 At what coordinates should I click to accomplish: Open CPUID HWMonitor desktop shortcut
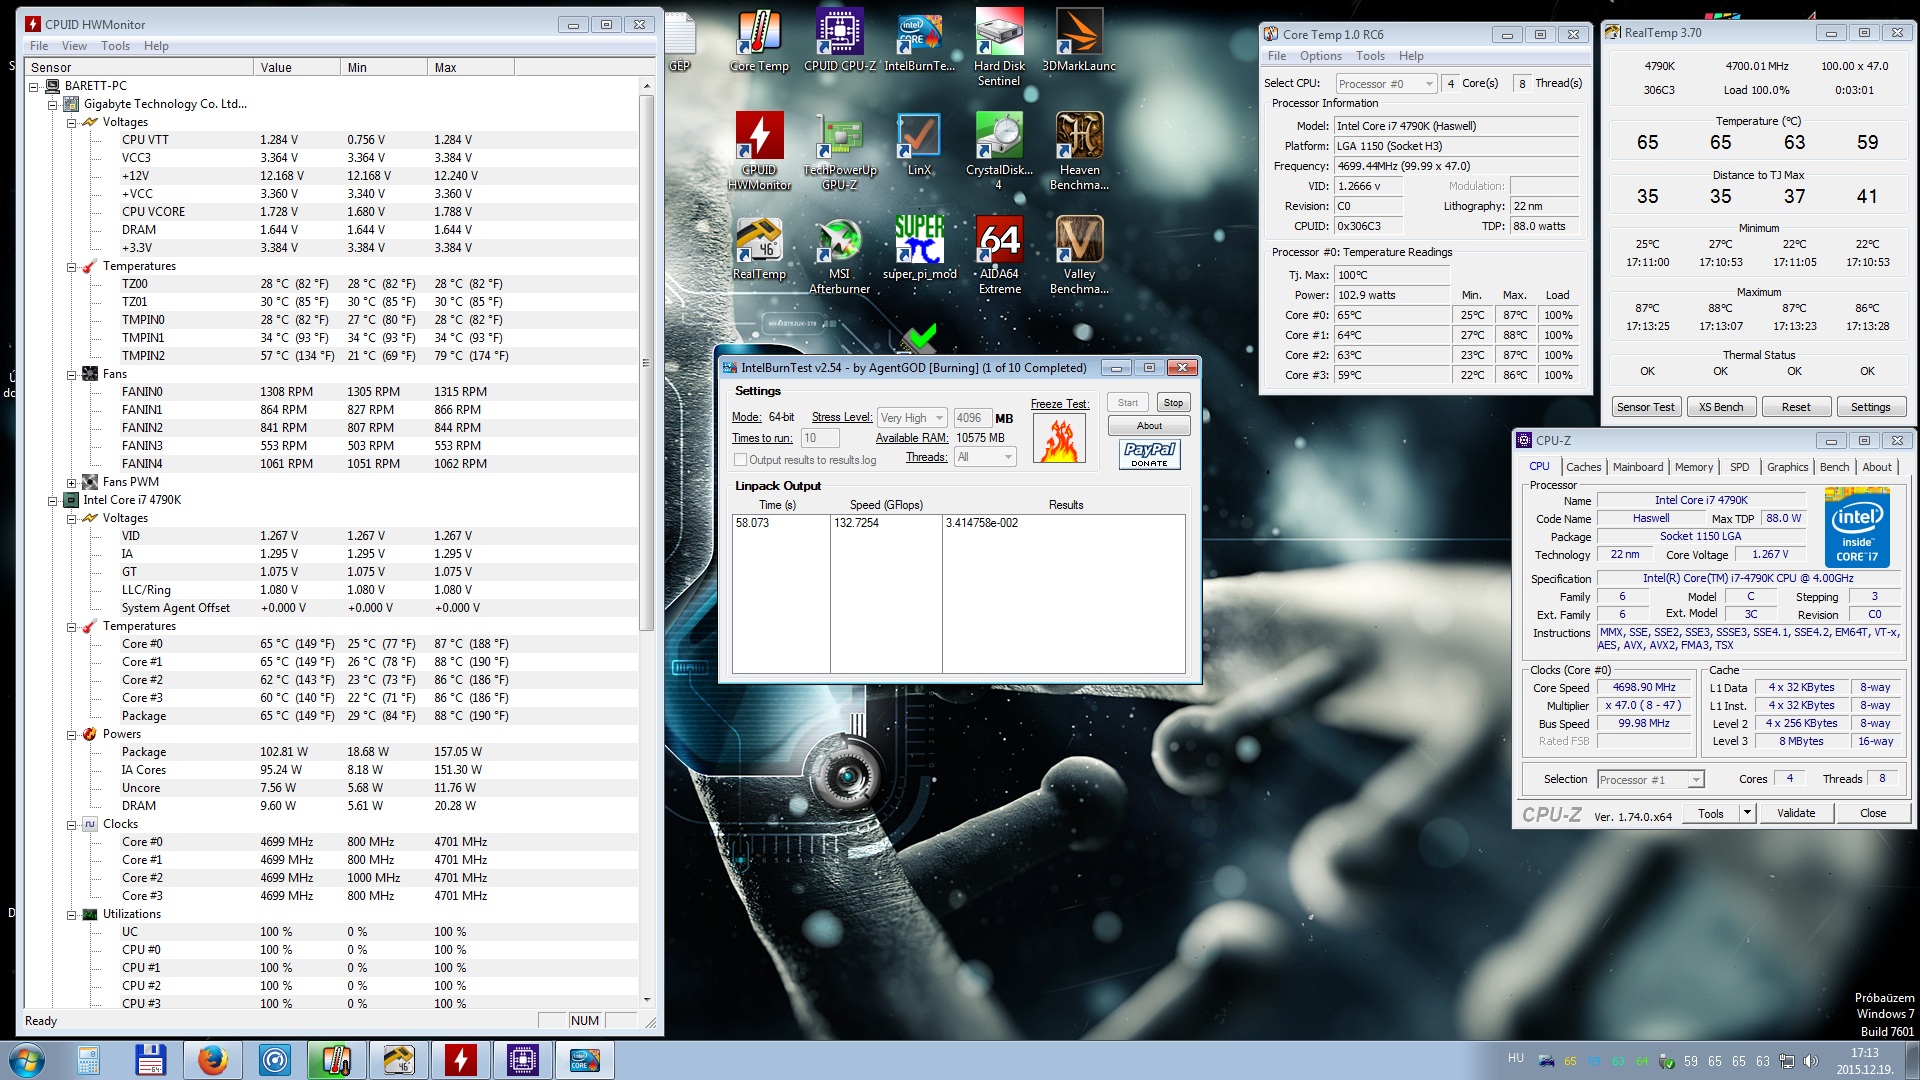coord(759,151)
